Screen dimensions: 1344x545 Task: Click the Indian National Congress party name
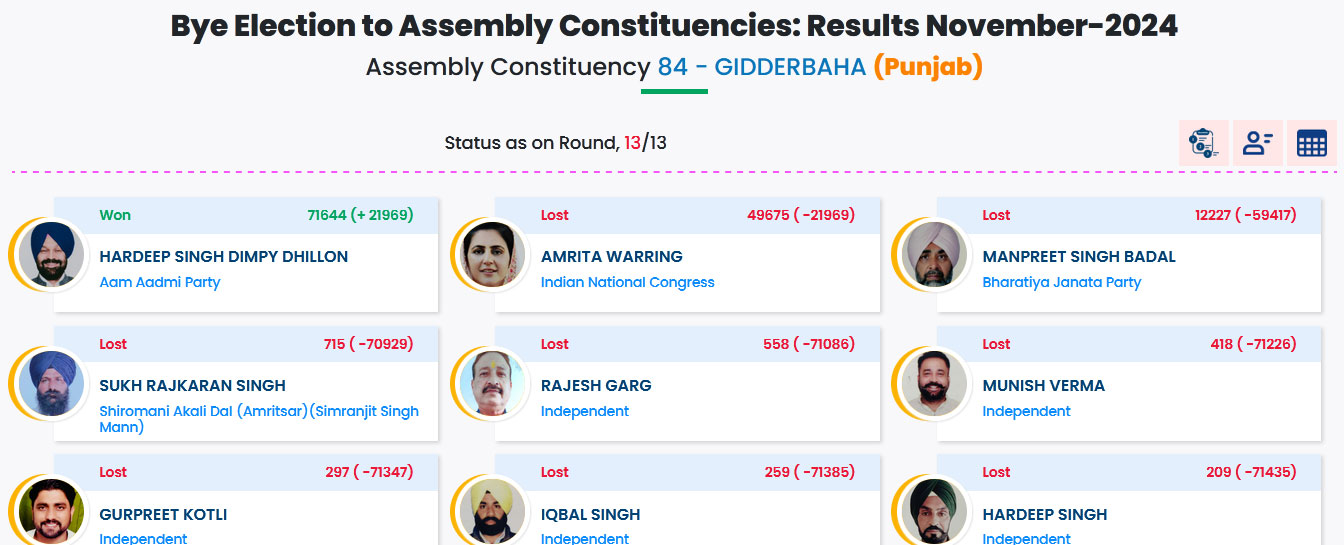pyautogui.click(x=627, y=283)
